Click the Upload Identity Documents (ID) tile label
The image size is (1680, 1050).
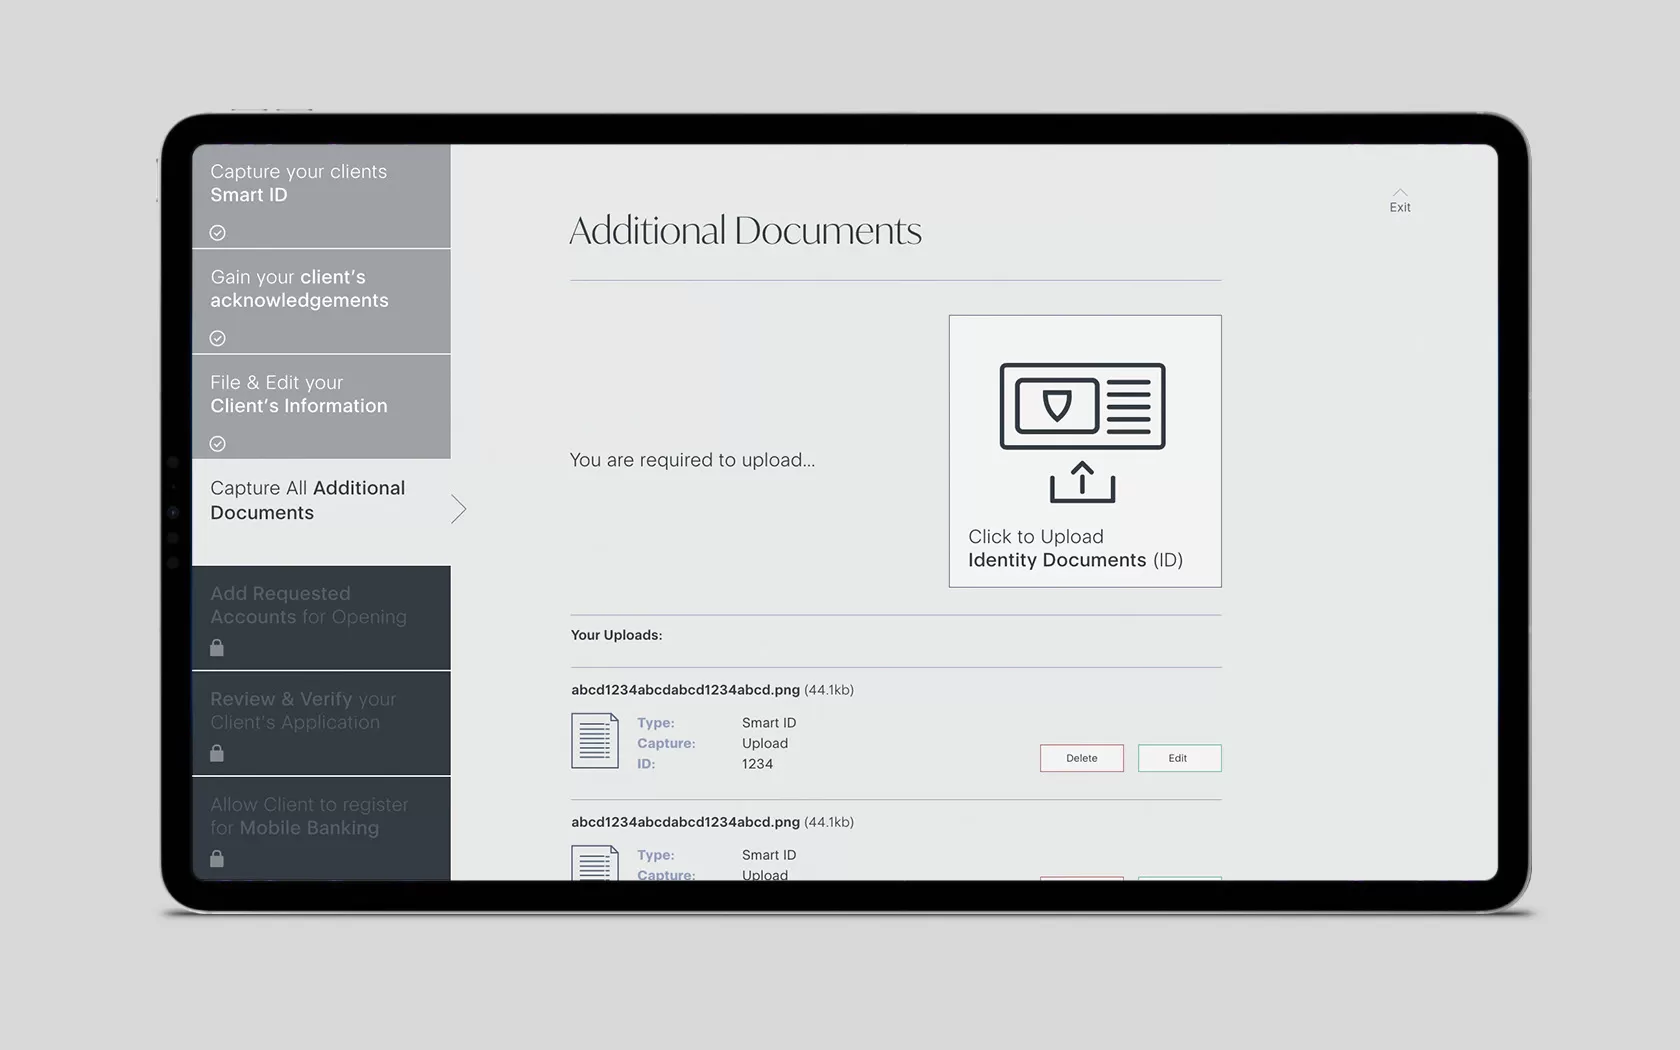click(x=1075, y=548)
